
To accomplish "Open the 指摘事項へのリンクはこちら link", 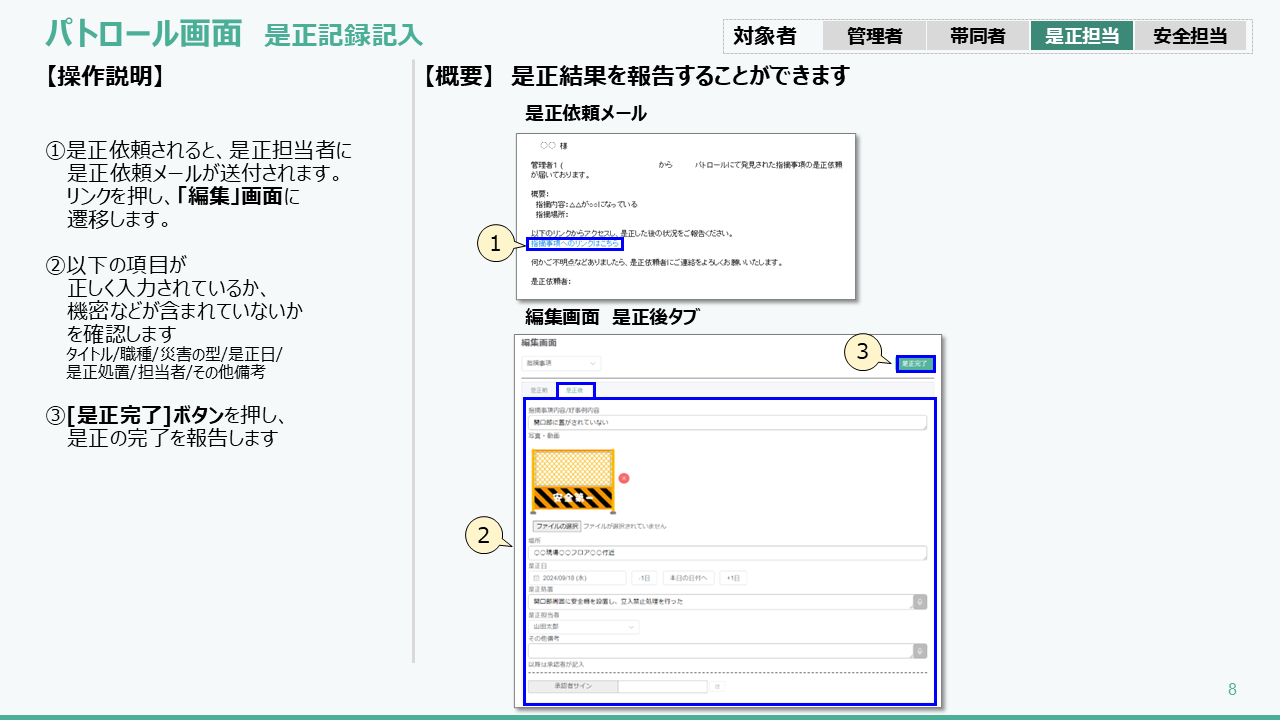I will pos(575,244).
